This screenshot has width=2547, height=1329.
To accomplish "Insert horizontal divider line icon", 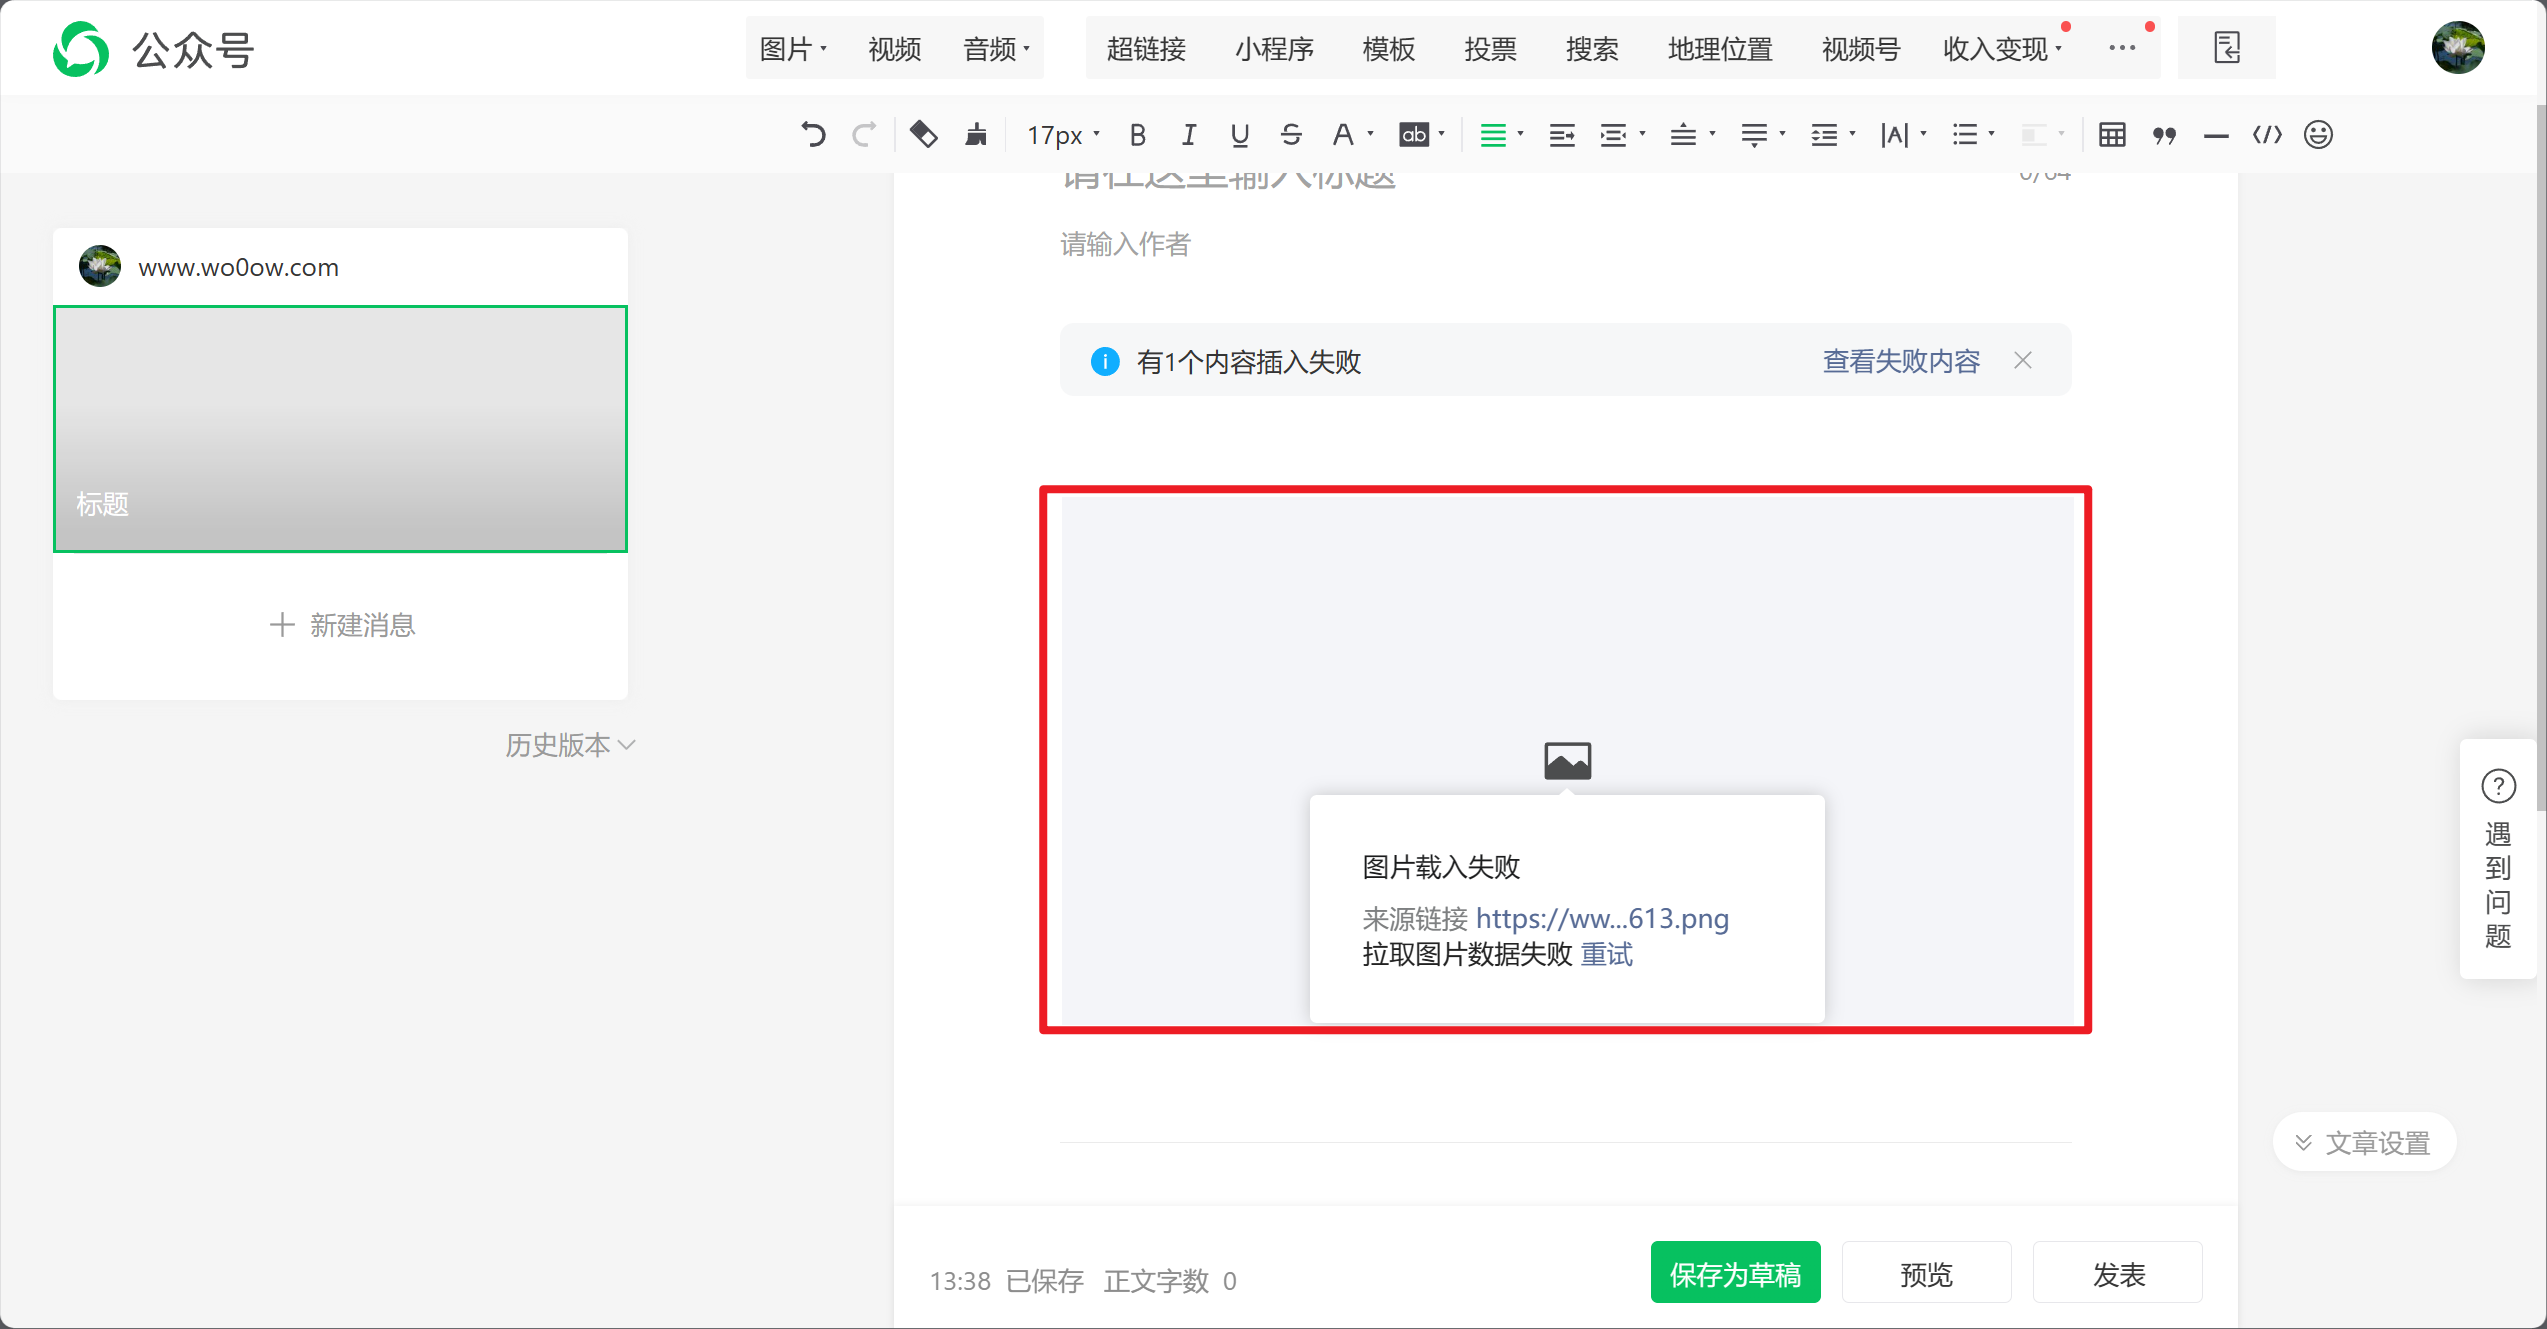I will 2216,134.
